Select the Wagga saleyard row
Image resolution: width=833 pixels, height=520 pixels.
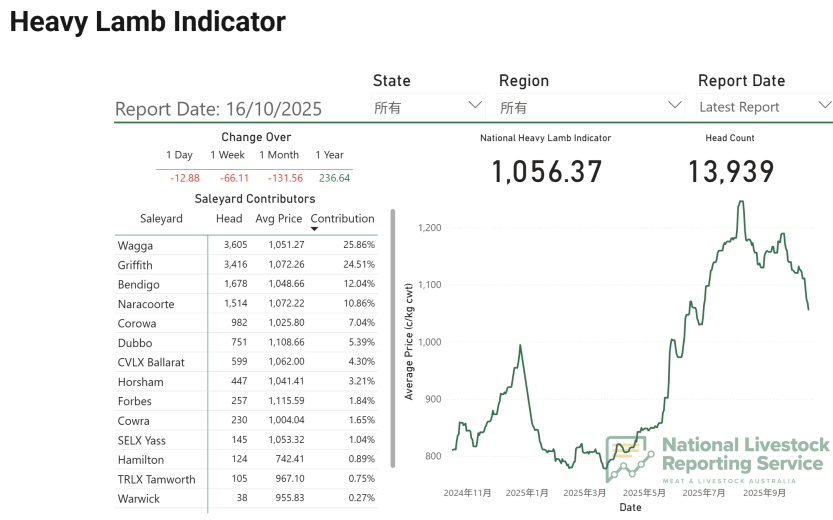136,245
